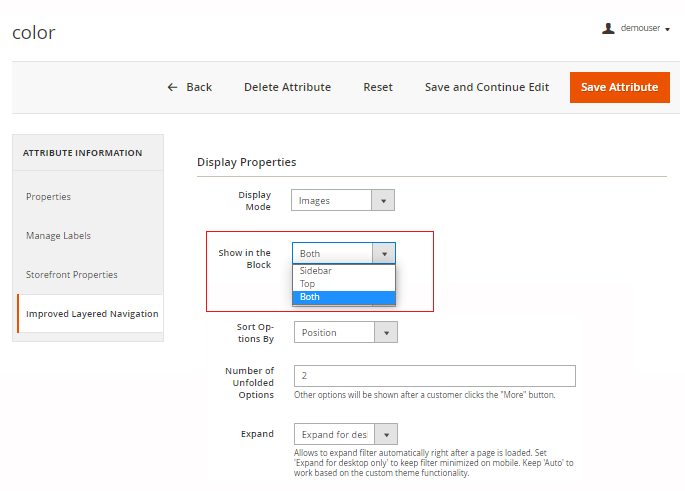Image resolution: width=685 pixels, height=491 pixels.
Task: Click the Back arrow icon
Action: (173, 87)
